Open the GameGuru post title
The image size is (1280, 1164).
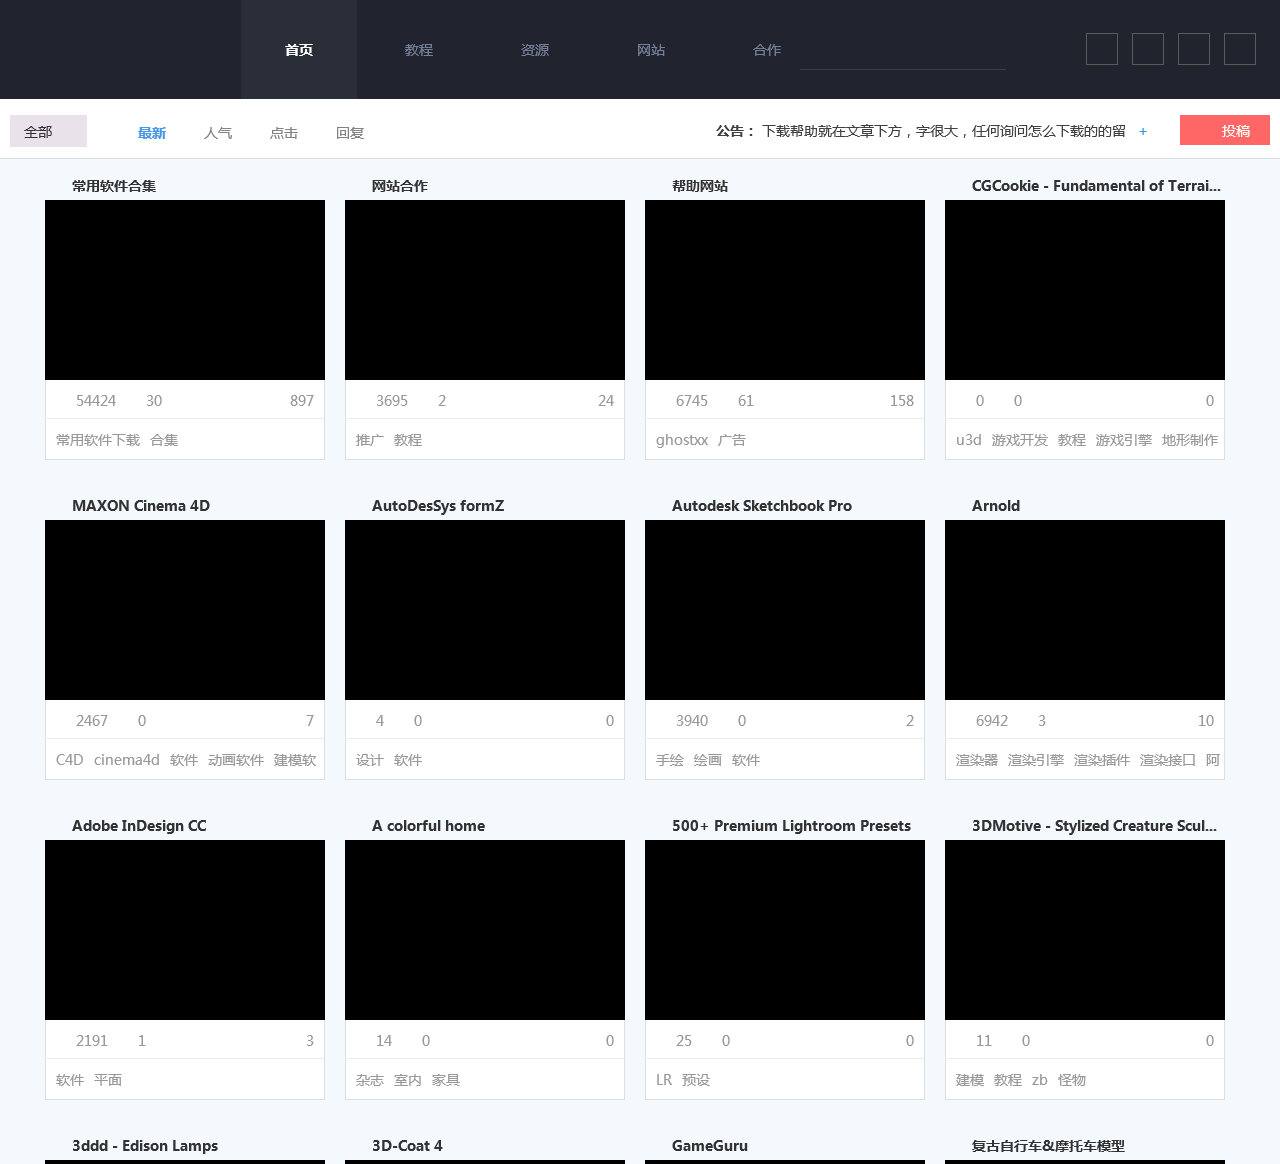pos(710,1146)
